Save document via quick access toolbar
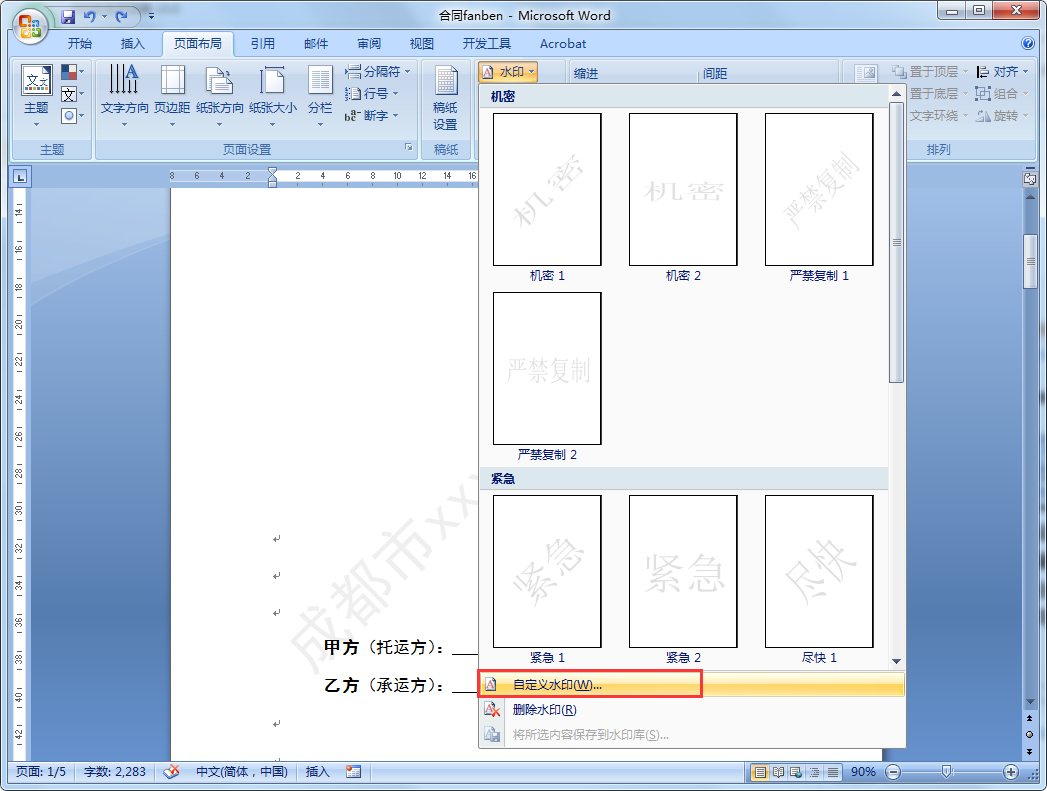The height and width of the screenshot is (791, 1047). [68, 16]
